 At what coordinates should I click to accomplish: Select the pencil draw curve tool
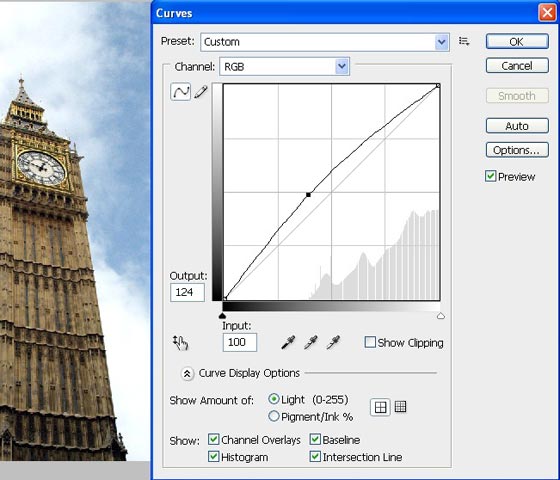[201, 92]
